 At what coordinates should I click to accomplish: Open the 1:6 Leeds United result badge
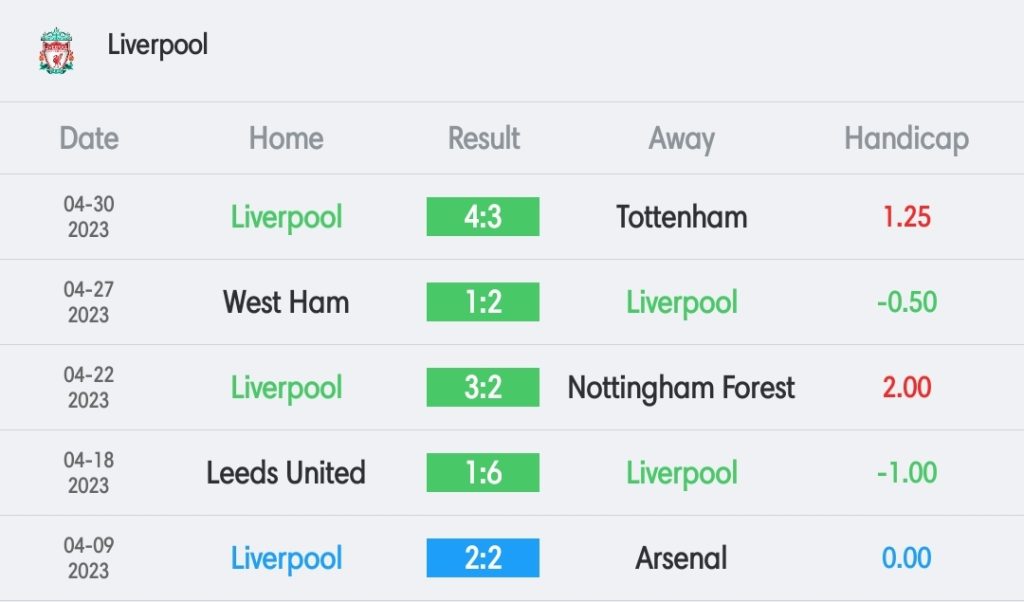pos(483,472)
